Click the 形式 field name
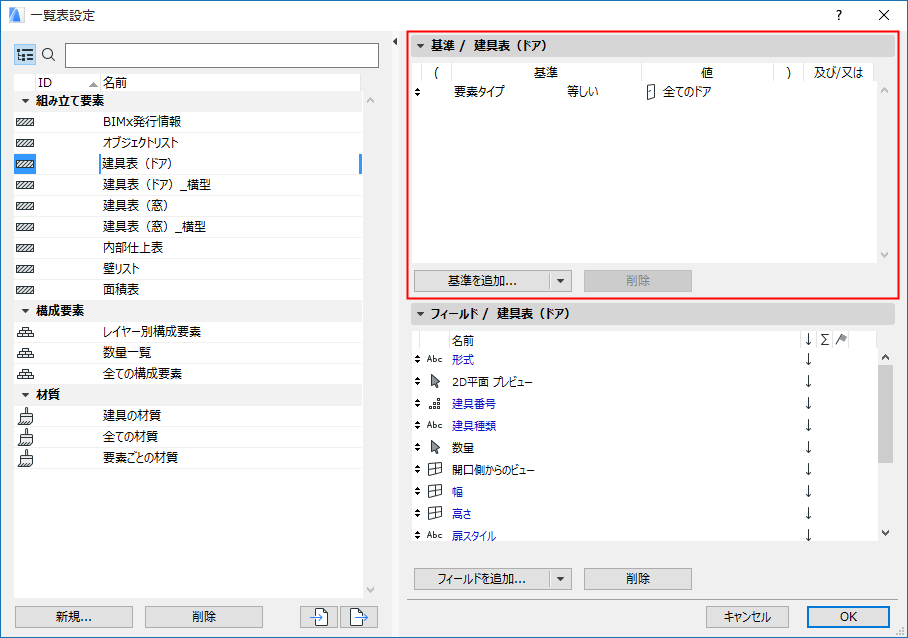Screen dimensions: 908x638 click(463, 360)
